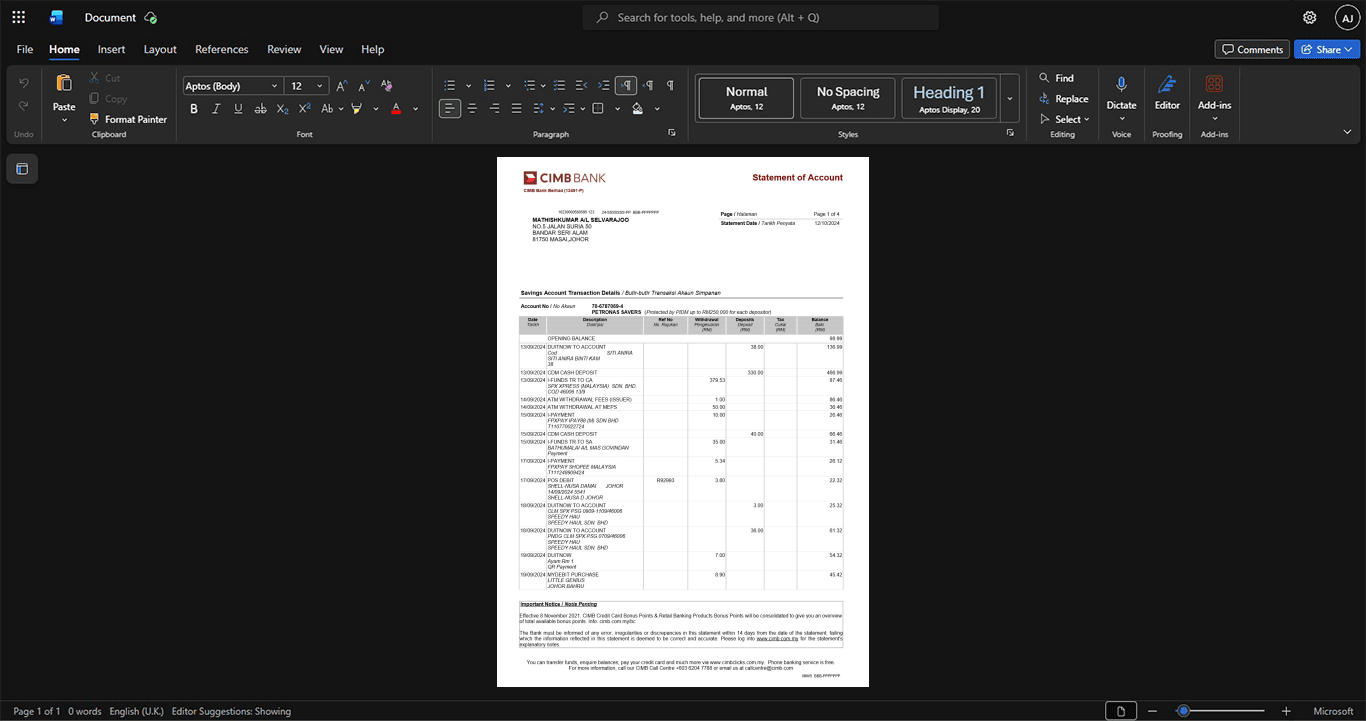
Task: Switch to the Insert tab
Action: [x=111, y=49]
